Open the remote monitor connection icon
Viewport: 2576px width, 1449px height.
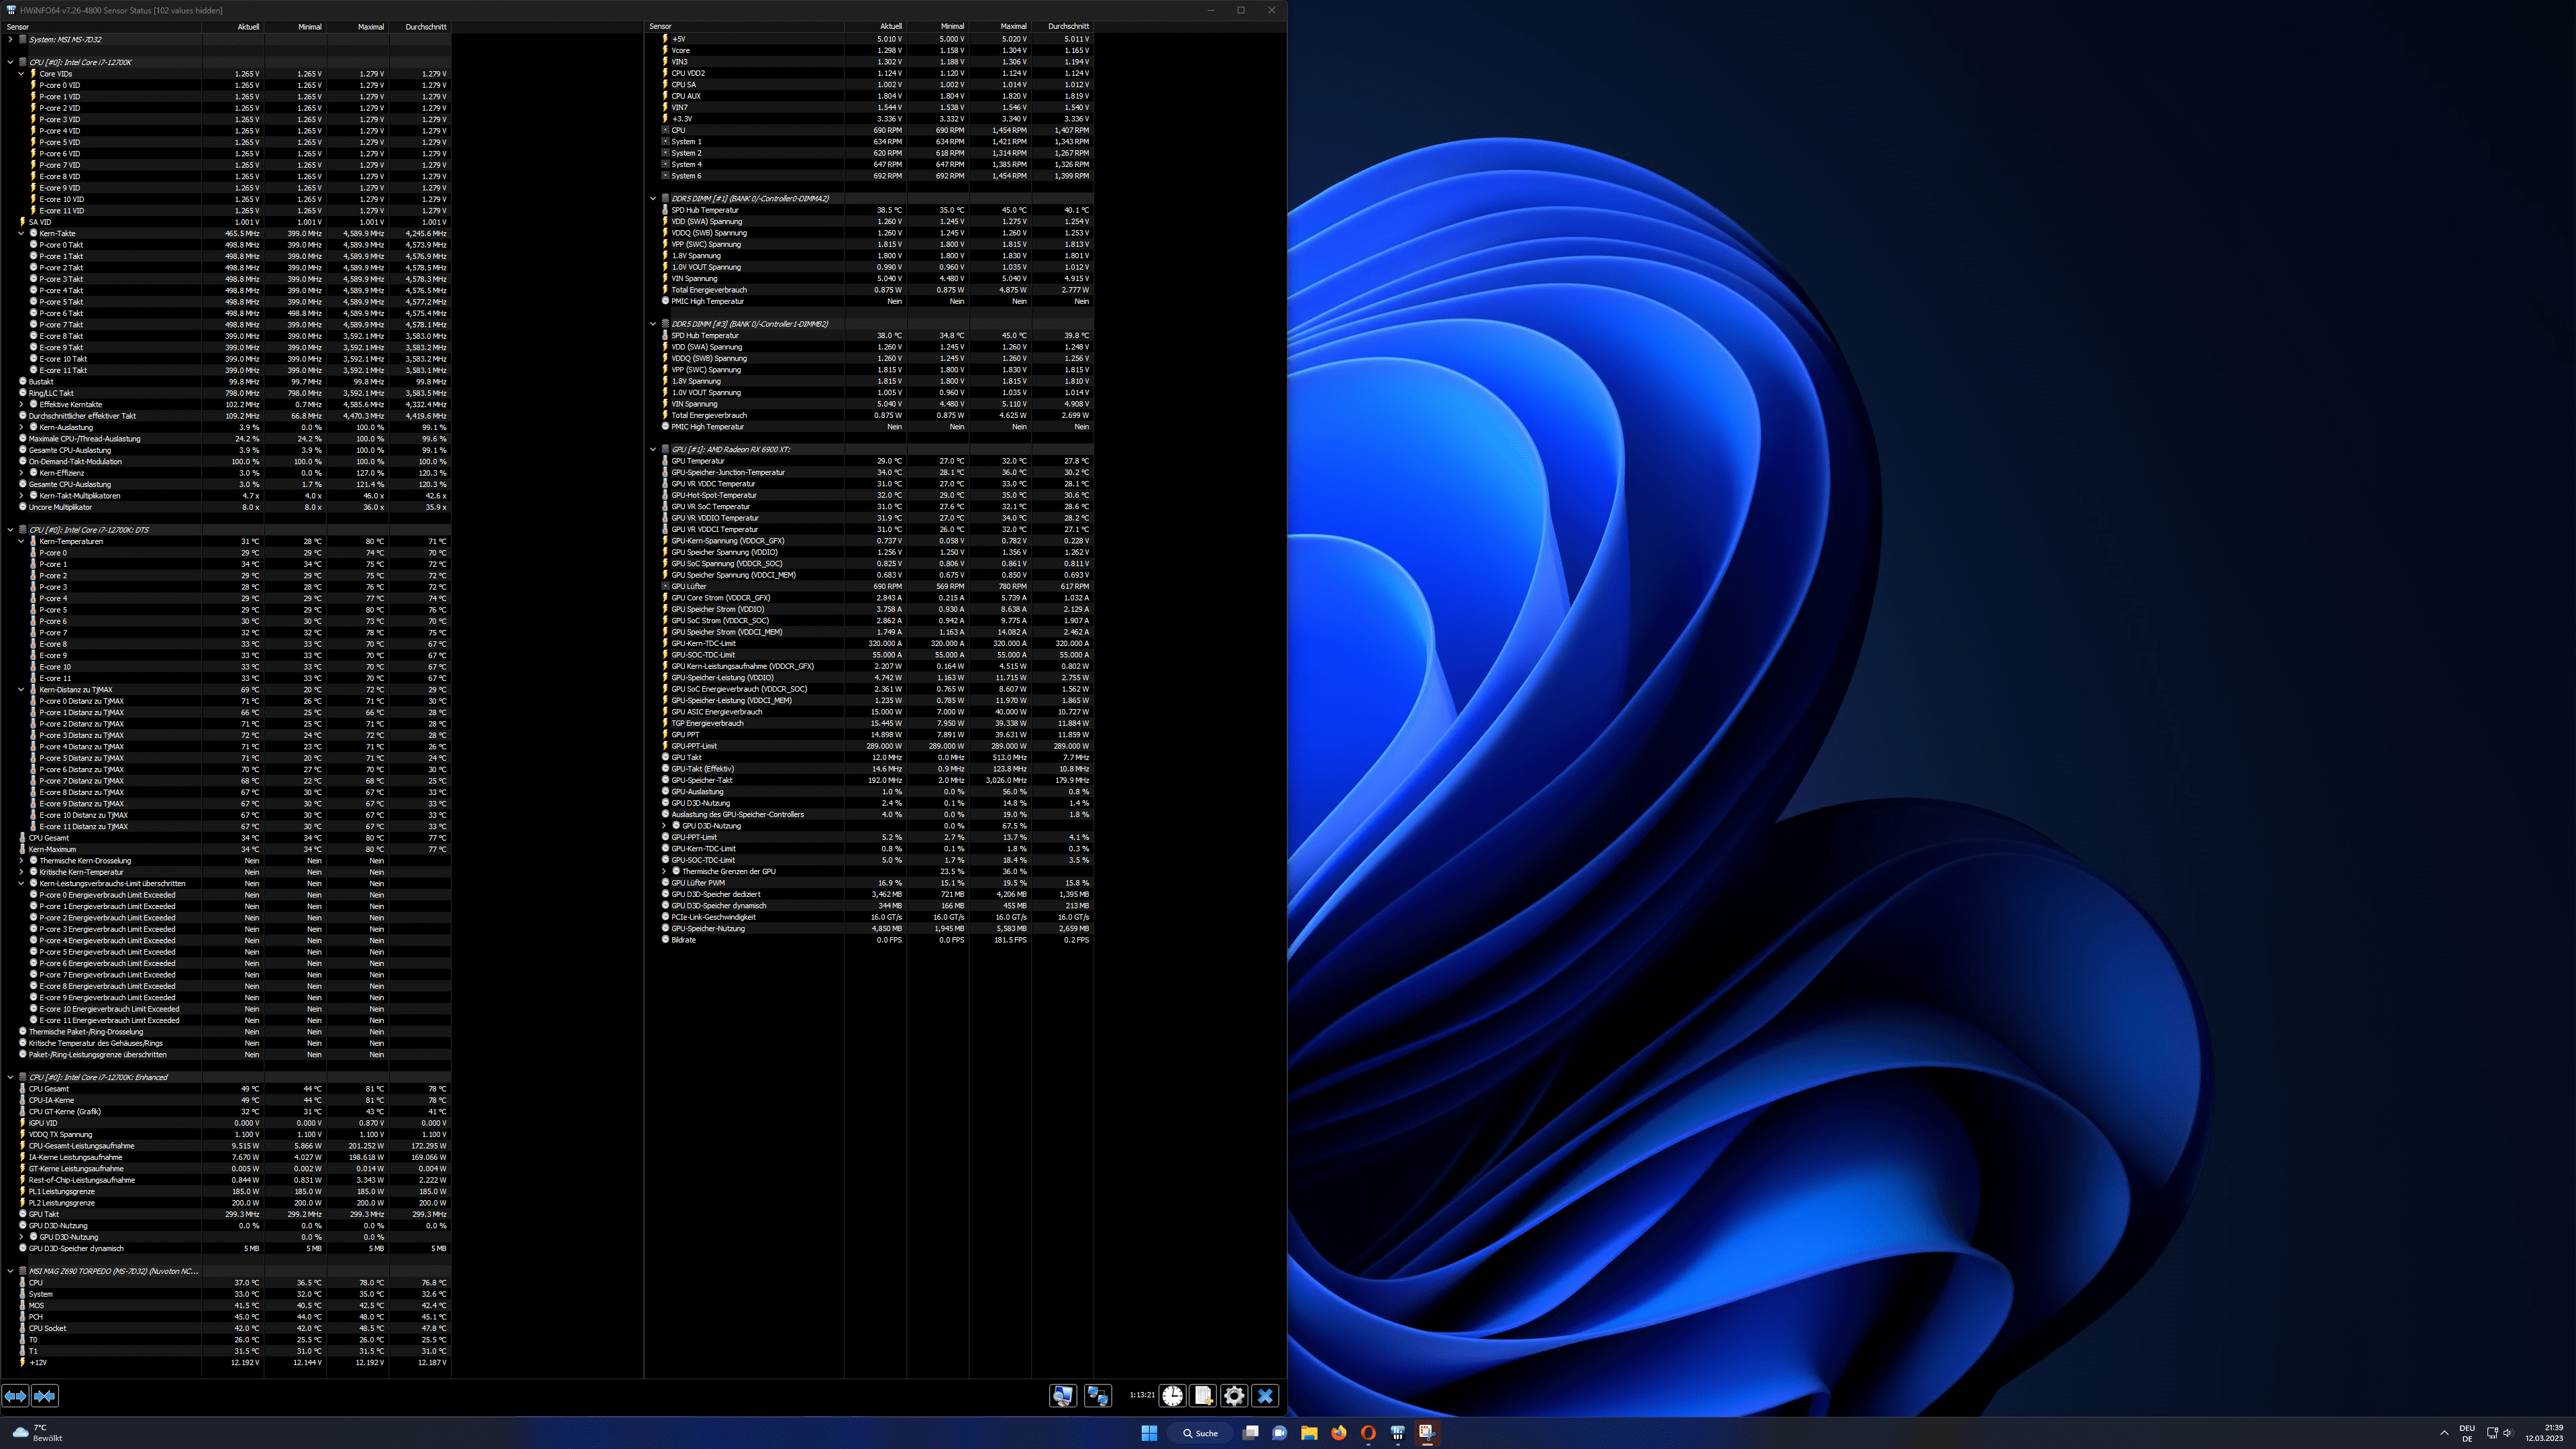click(1063, 1396)
